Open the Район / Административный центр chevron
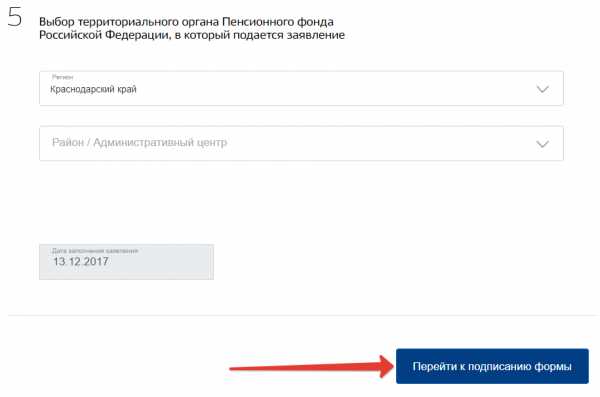The width and height of the screenshot is (600, 397). 543,144
